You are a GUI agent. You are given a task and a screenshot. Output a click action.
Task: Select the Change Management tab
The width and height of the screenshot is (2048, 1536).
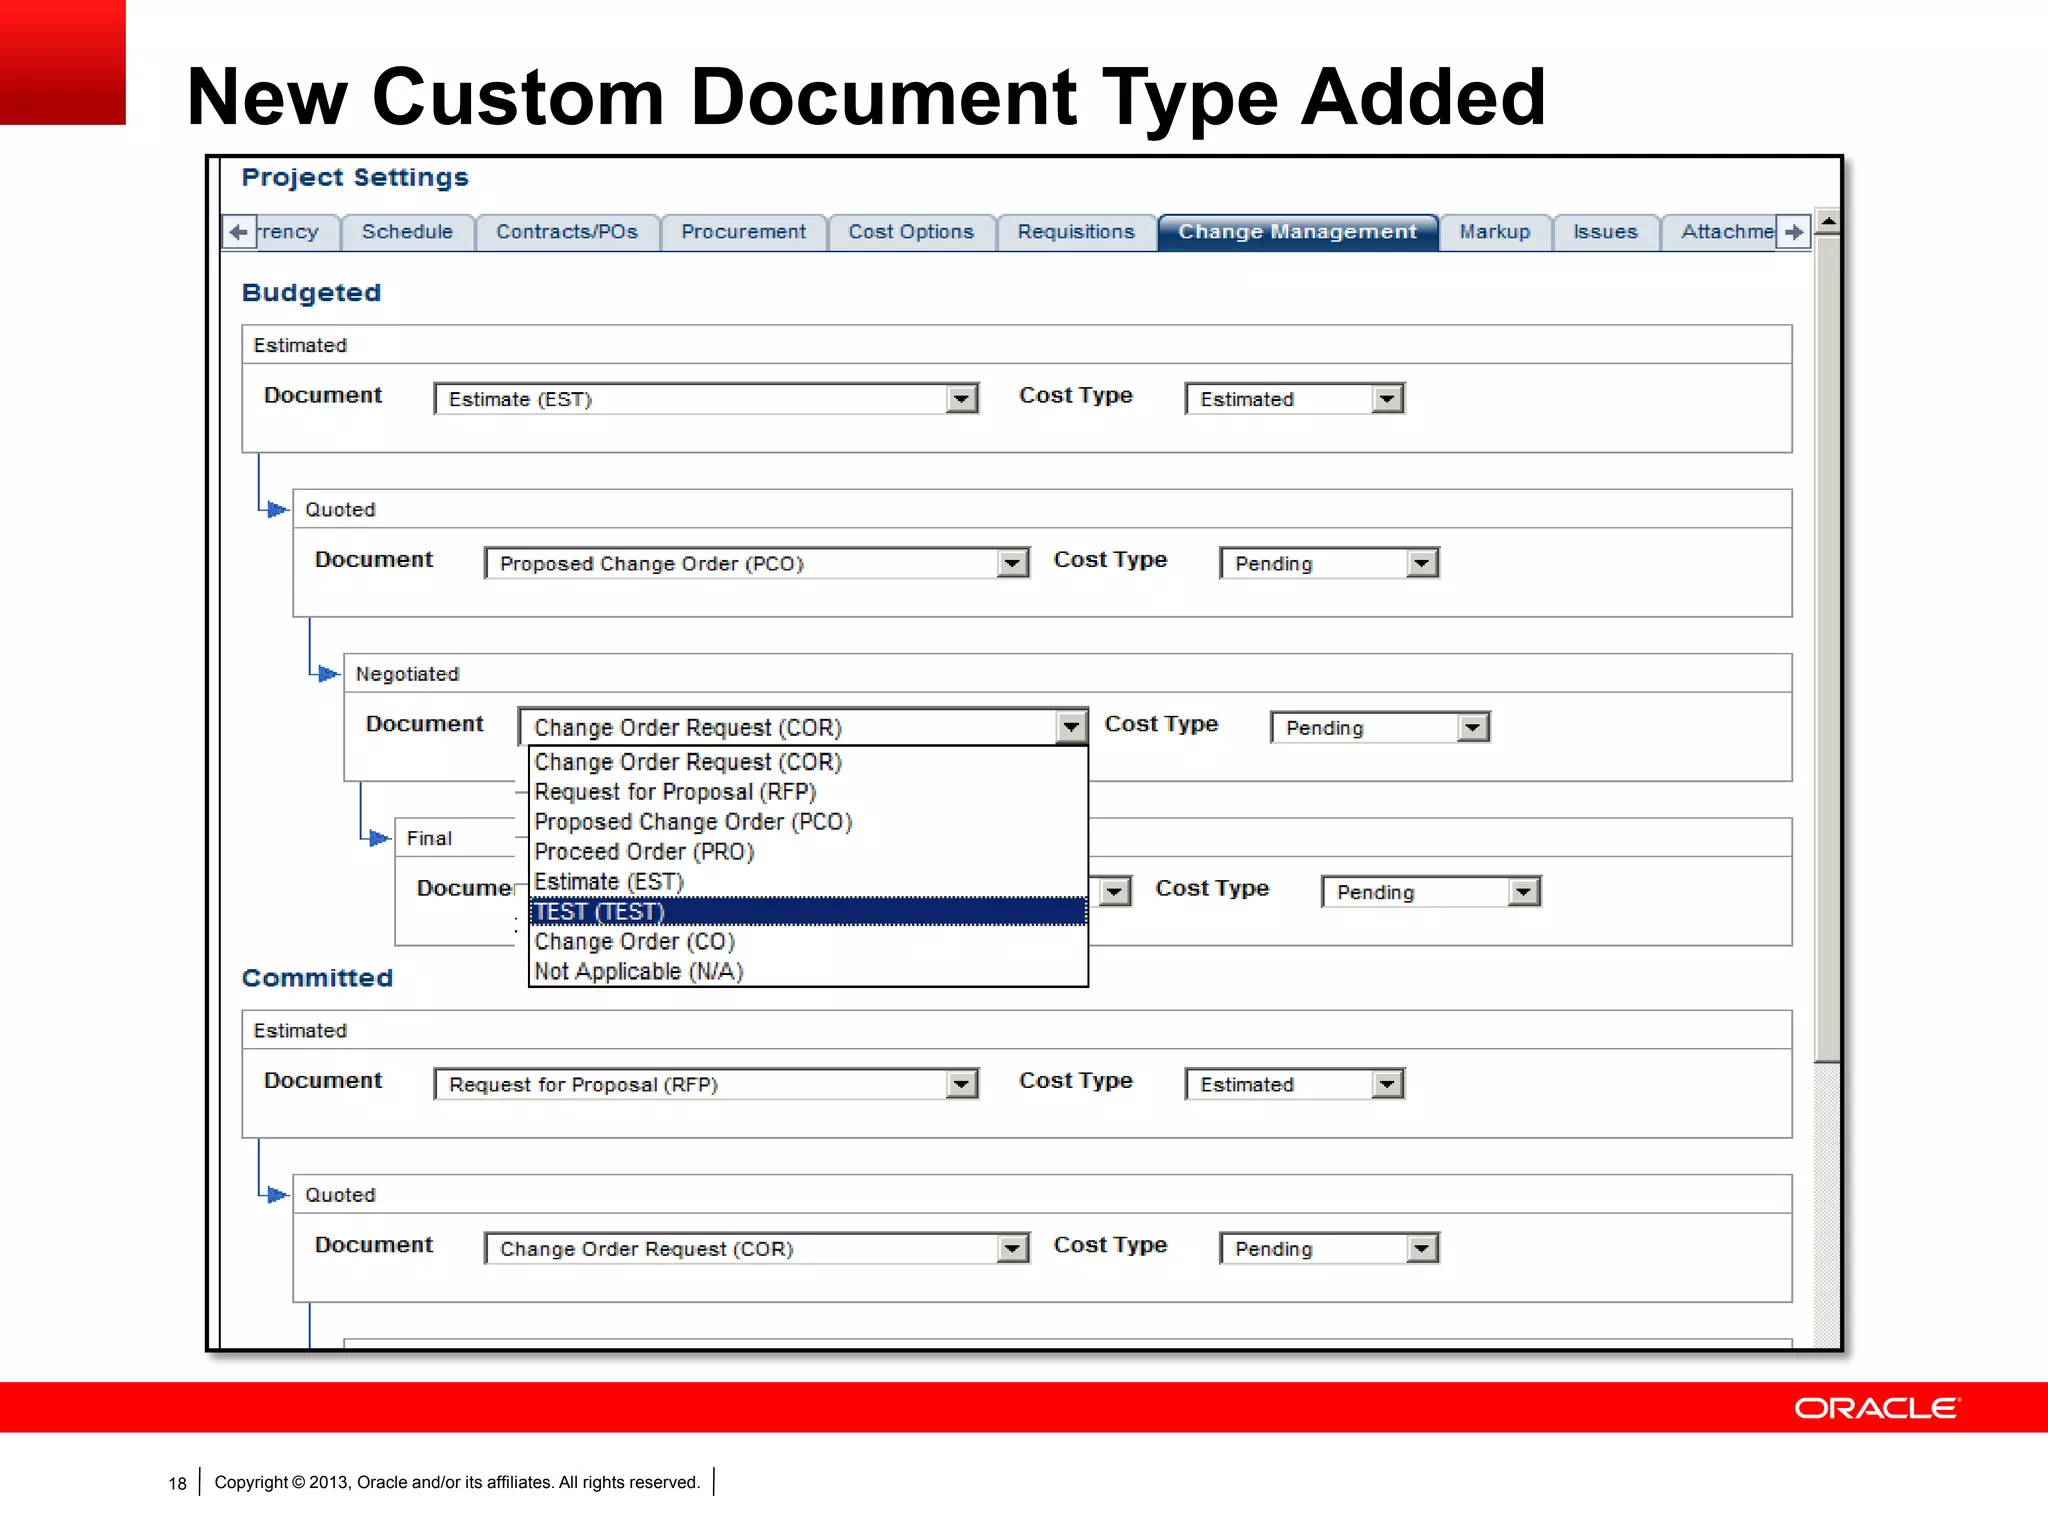click(1297, 232)
